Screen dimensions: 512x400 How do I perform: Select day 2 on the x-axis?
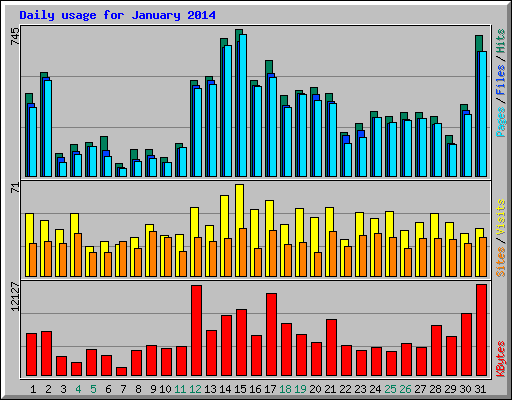[48, 389]
